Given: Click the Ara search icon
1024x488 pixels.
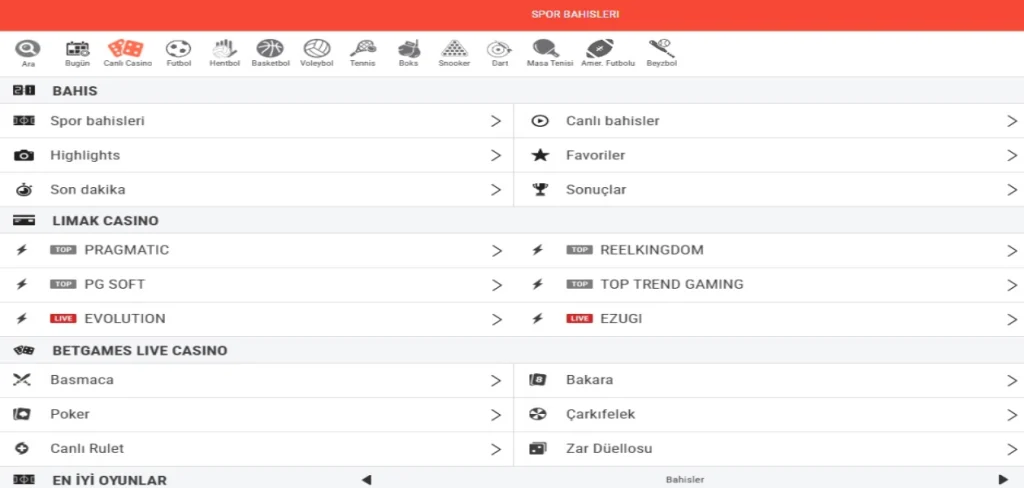Looking at the screenshot, I should coord(28,49).
